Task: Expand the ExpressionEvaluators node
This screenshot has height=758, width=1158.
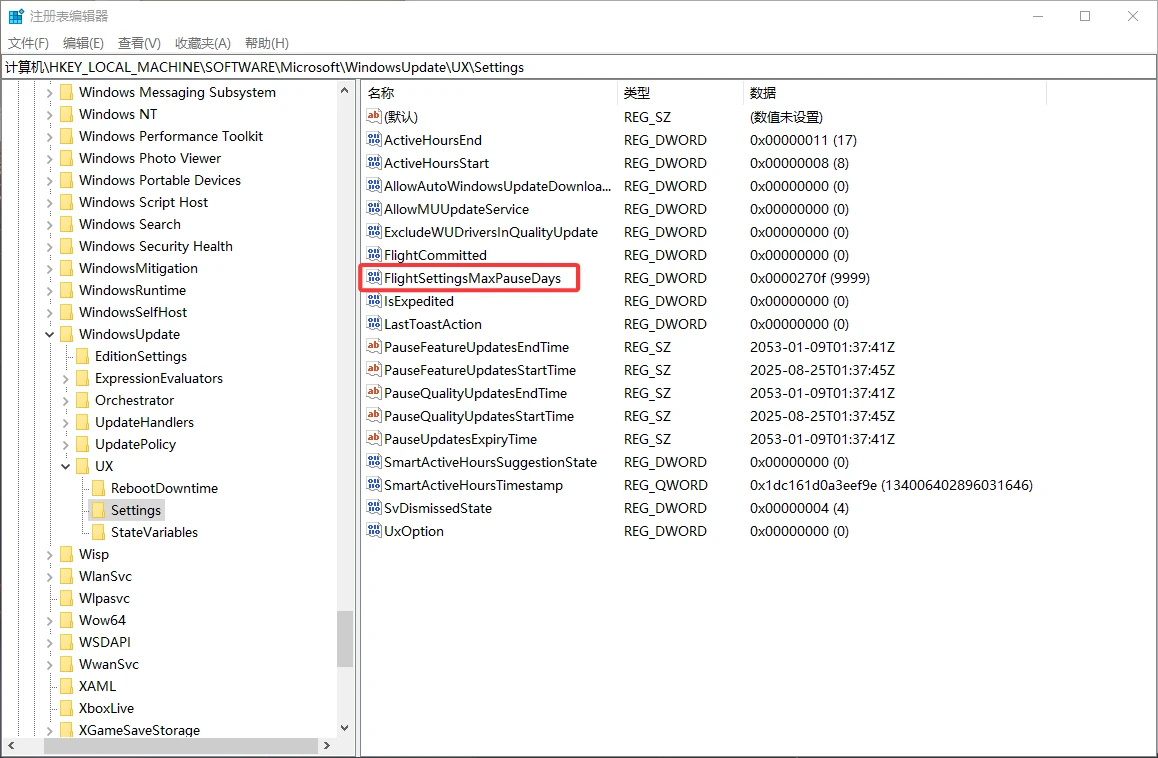Action: [66, 378]
